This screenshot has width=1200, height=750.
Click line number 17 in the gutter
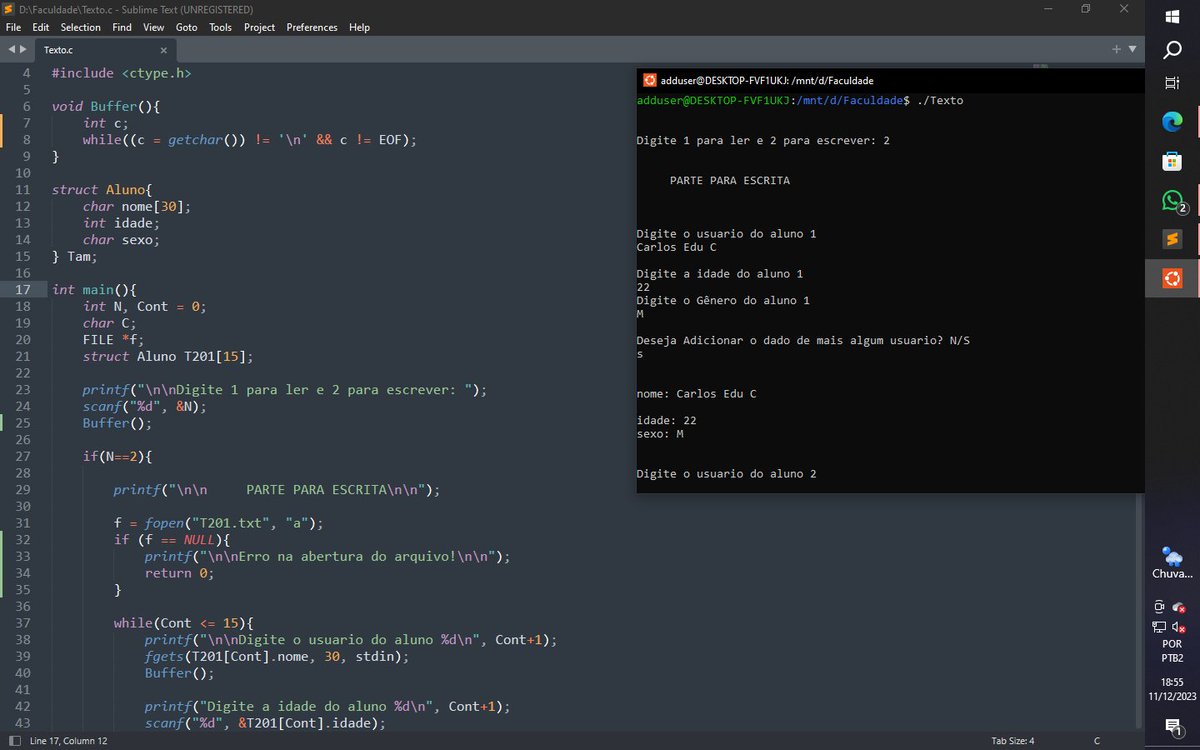coord(23,289)
